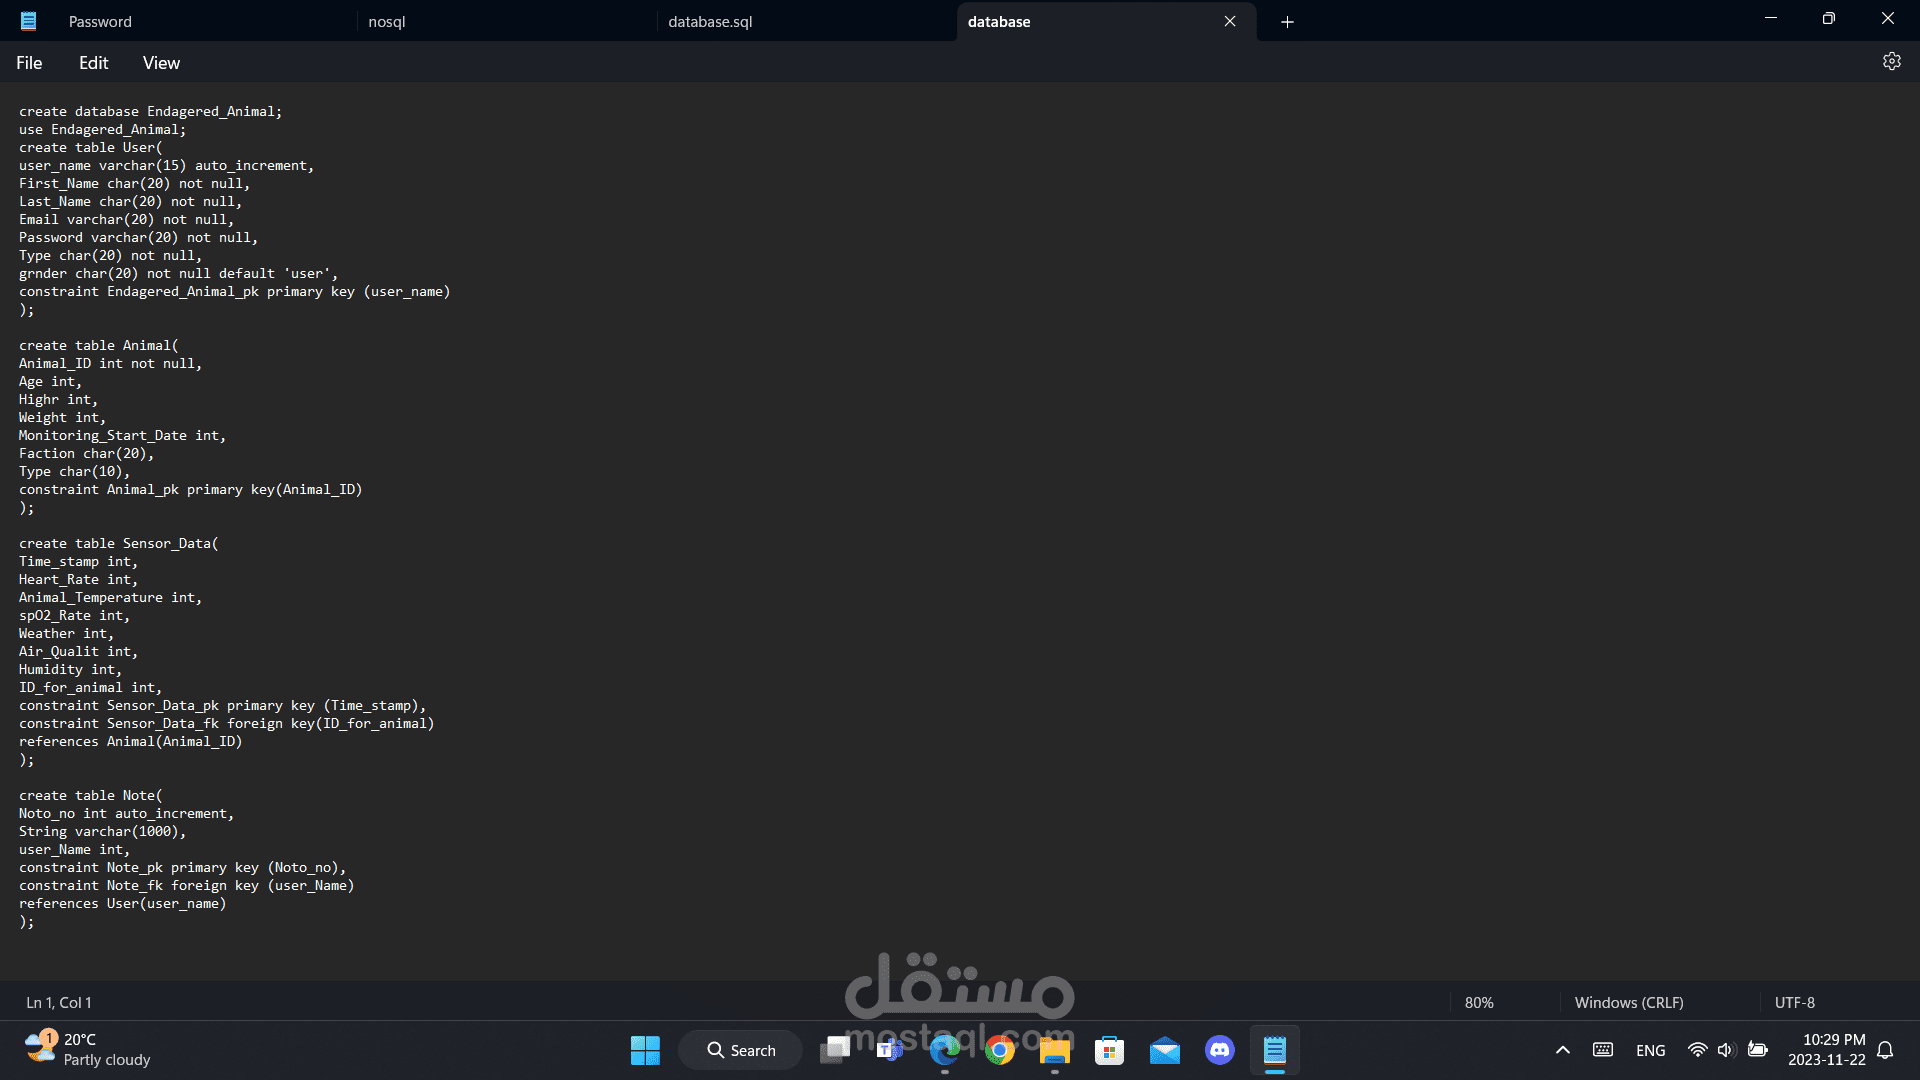This screenshot has width=1920, height=1080.
Task: Open the File menu
Action: click(29, 63)
